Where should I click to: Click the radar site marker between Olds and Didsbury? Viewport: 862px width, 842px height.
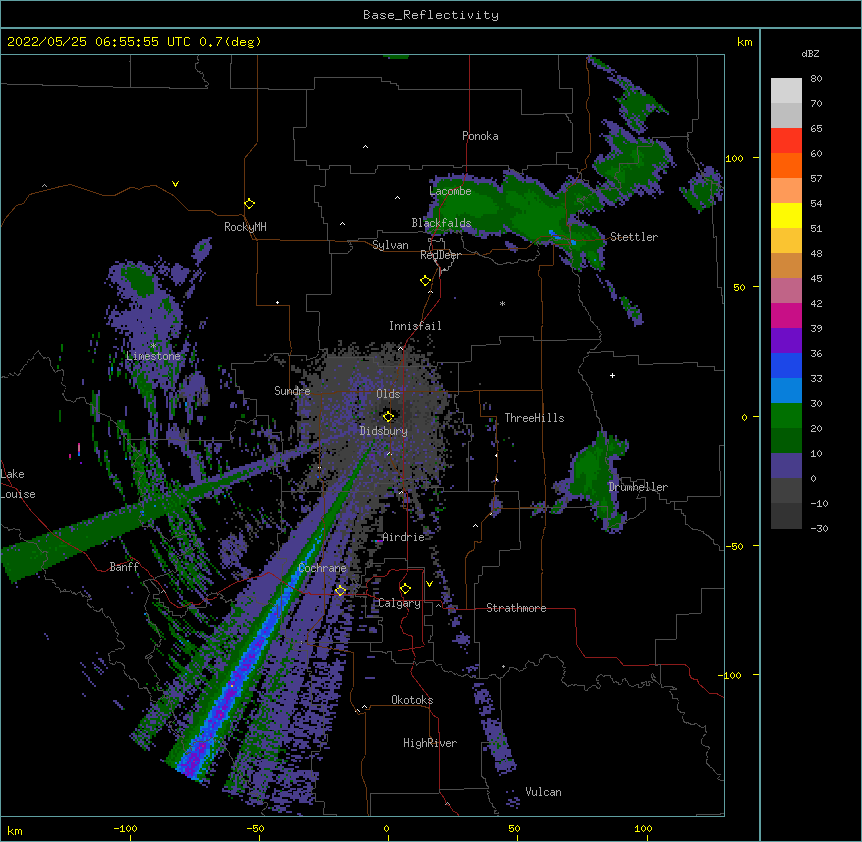tap(388, 416)
